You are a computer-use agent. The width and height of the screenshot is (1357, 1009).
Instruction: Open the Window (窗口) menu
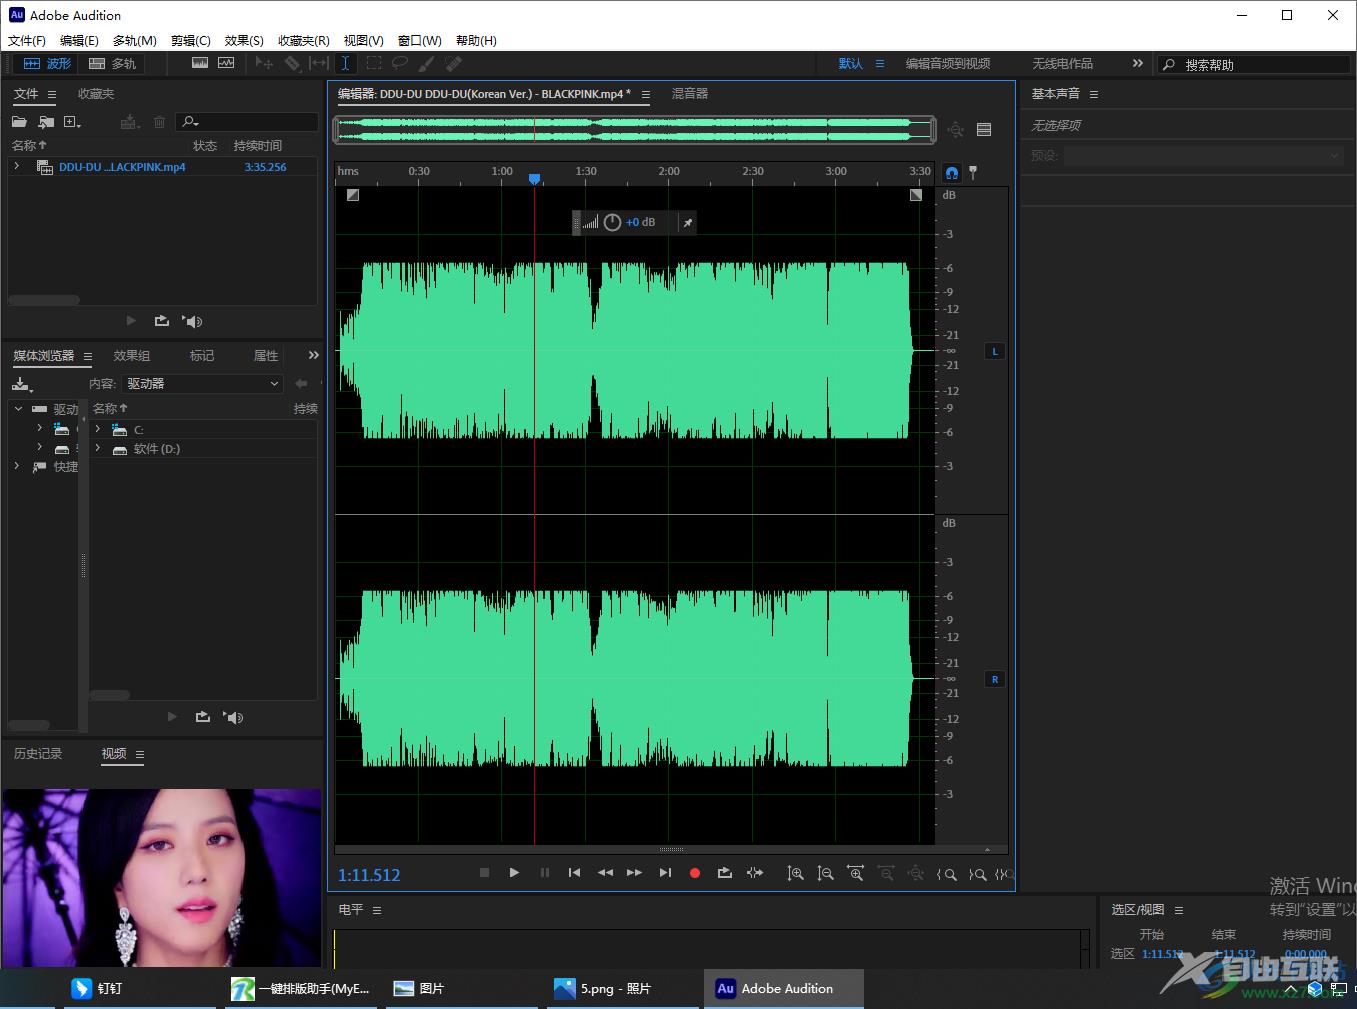[420, 41]
